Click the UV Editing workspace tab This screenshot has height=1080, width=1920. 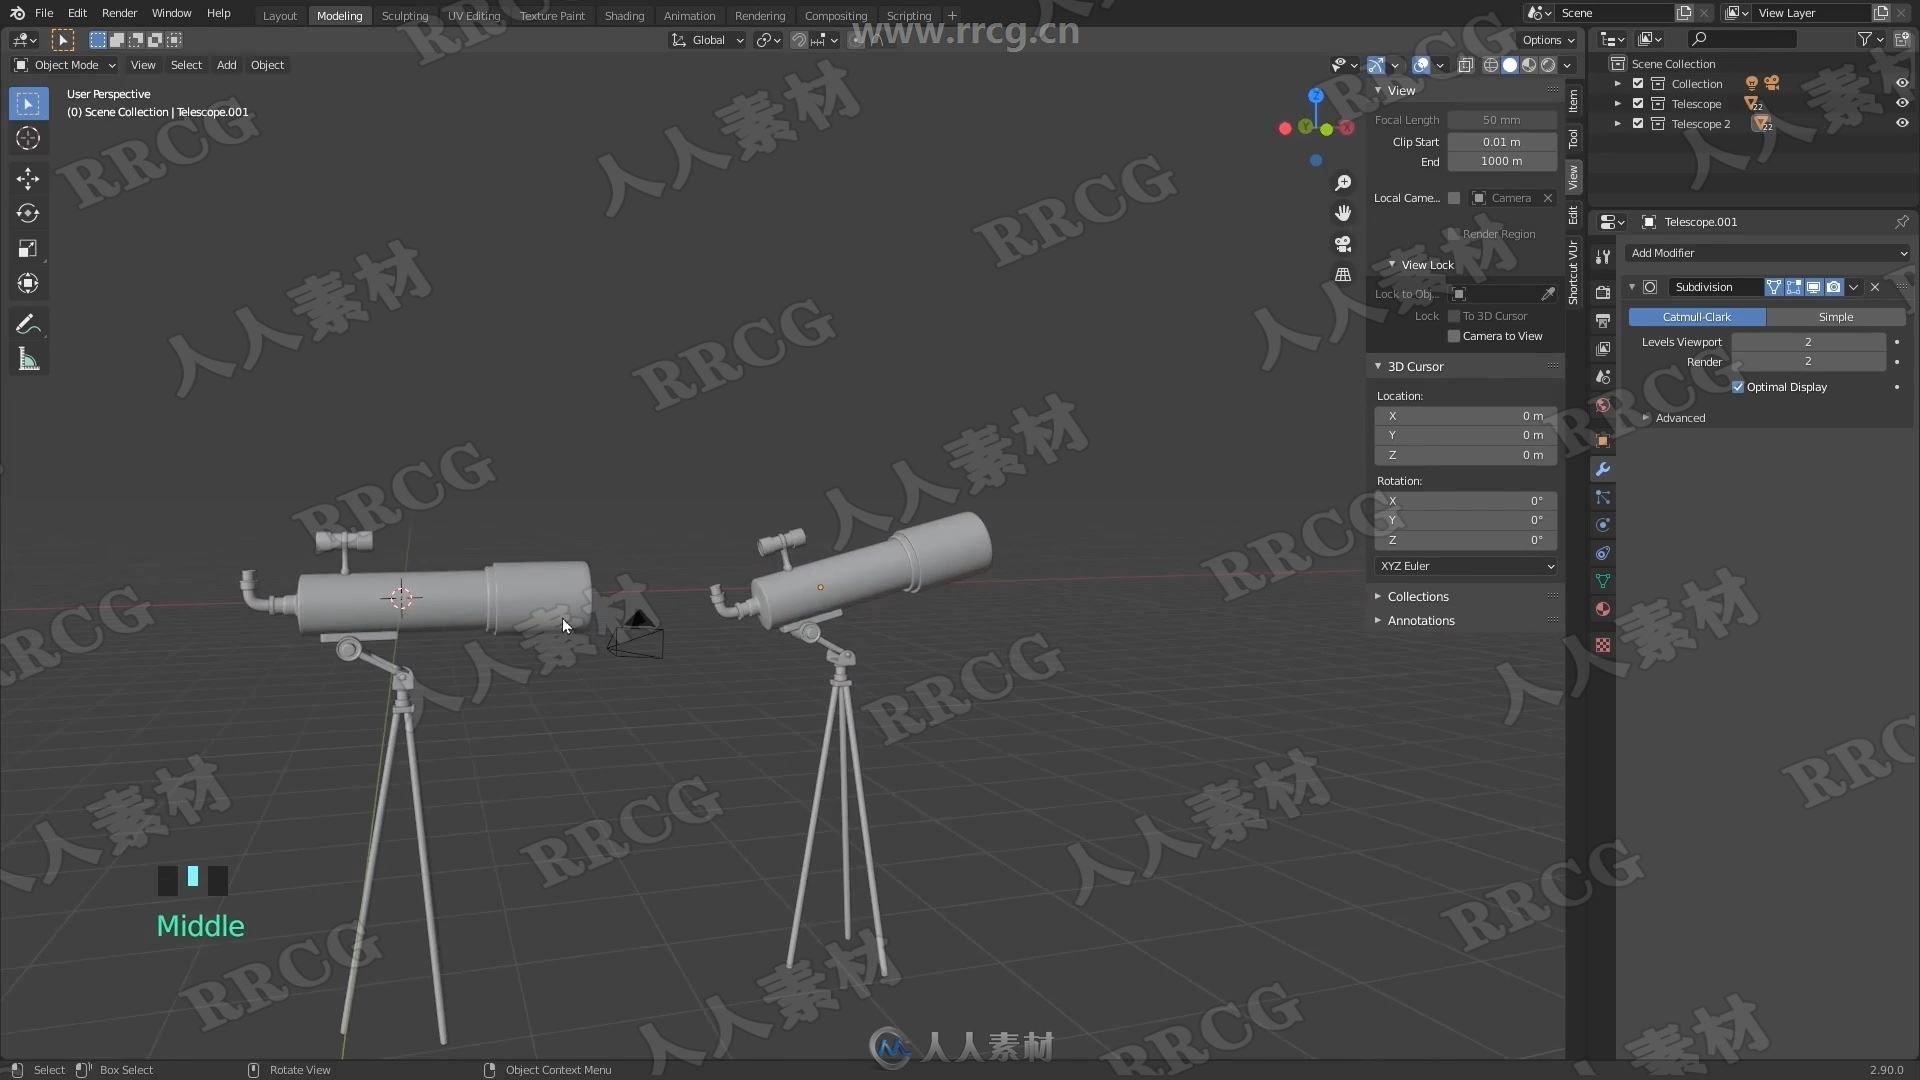point(473,15)
